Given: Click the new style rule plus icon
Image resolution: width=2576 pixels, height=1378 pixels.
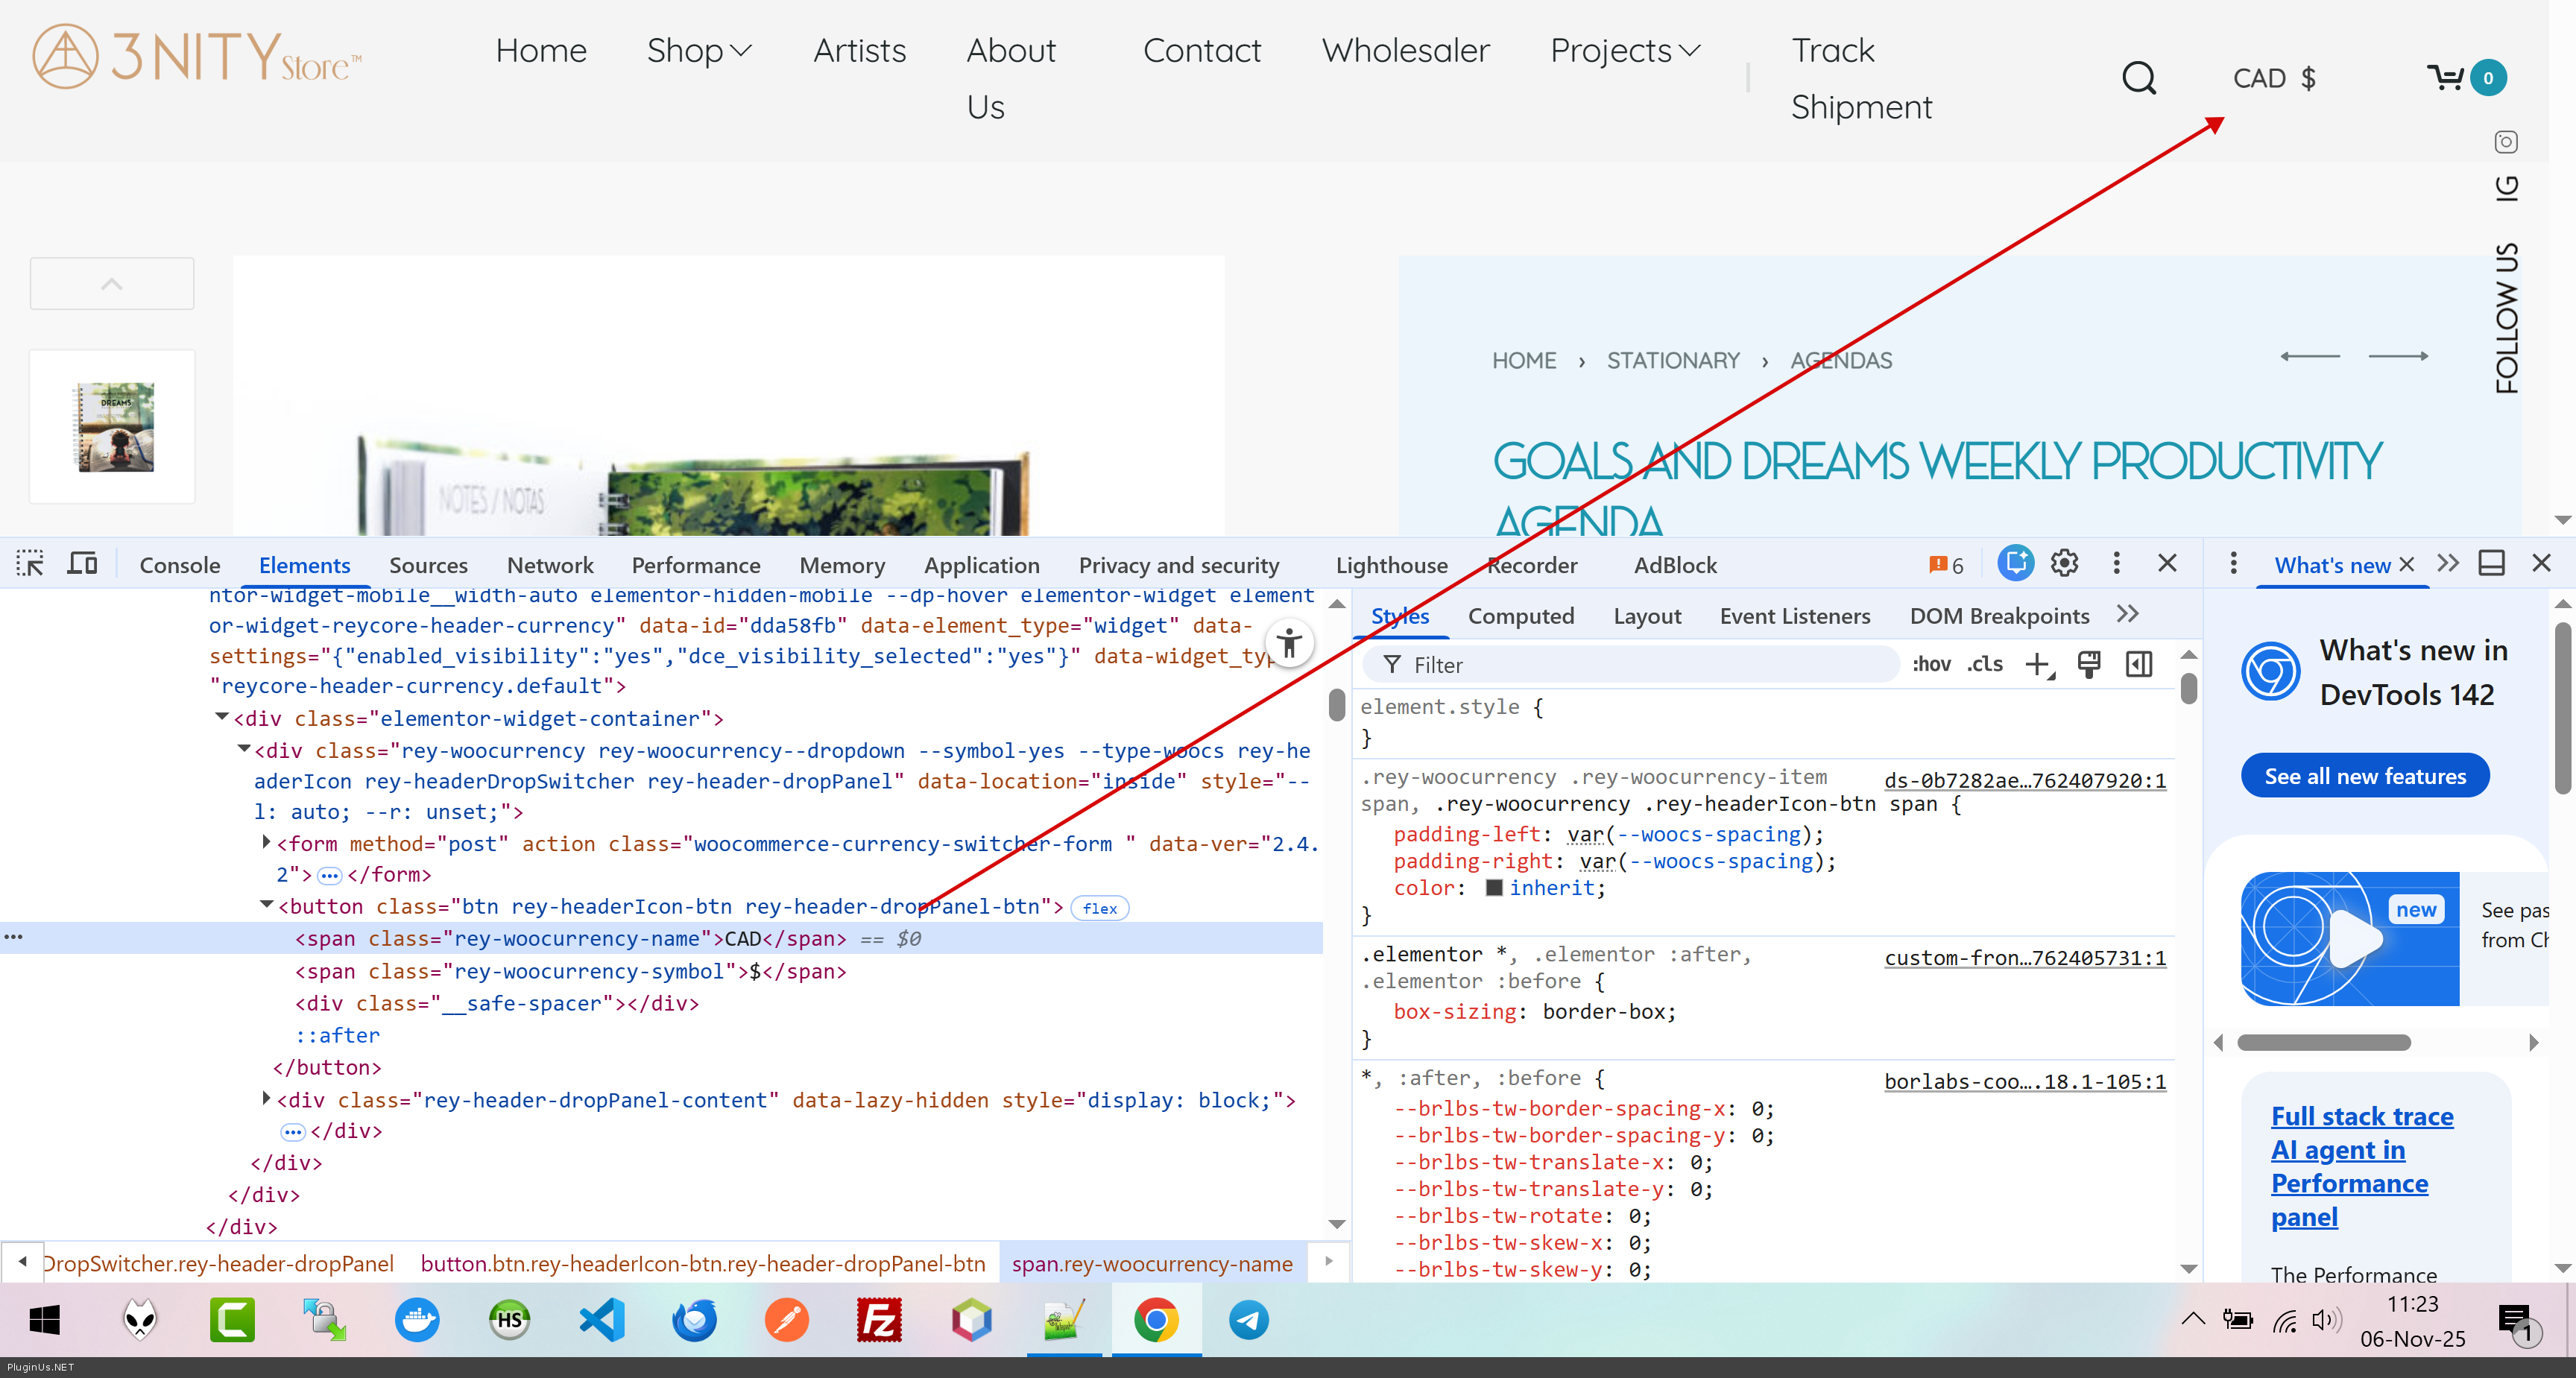Looking at the screenshot, I should (x=2038, y=665).
